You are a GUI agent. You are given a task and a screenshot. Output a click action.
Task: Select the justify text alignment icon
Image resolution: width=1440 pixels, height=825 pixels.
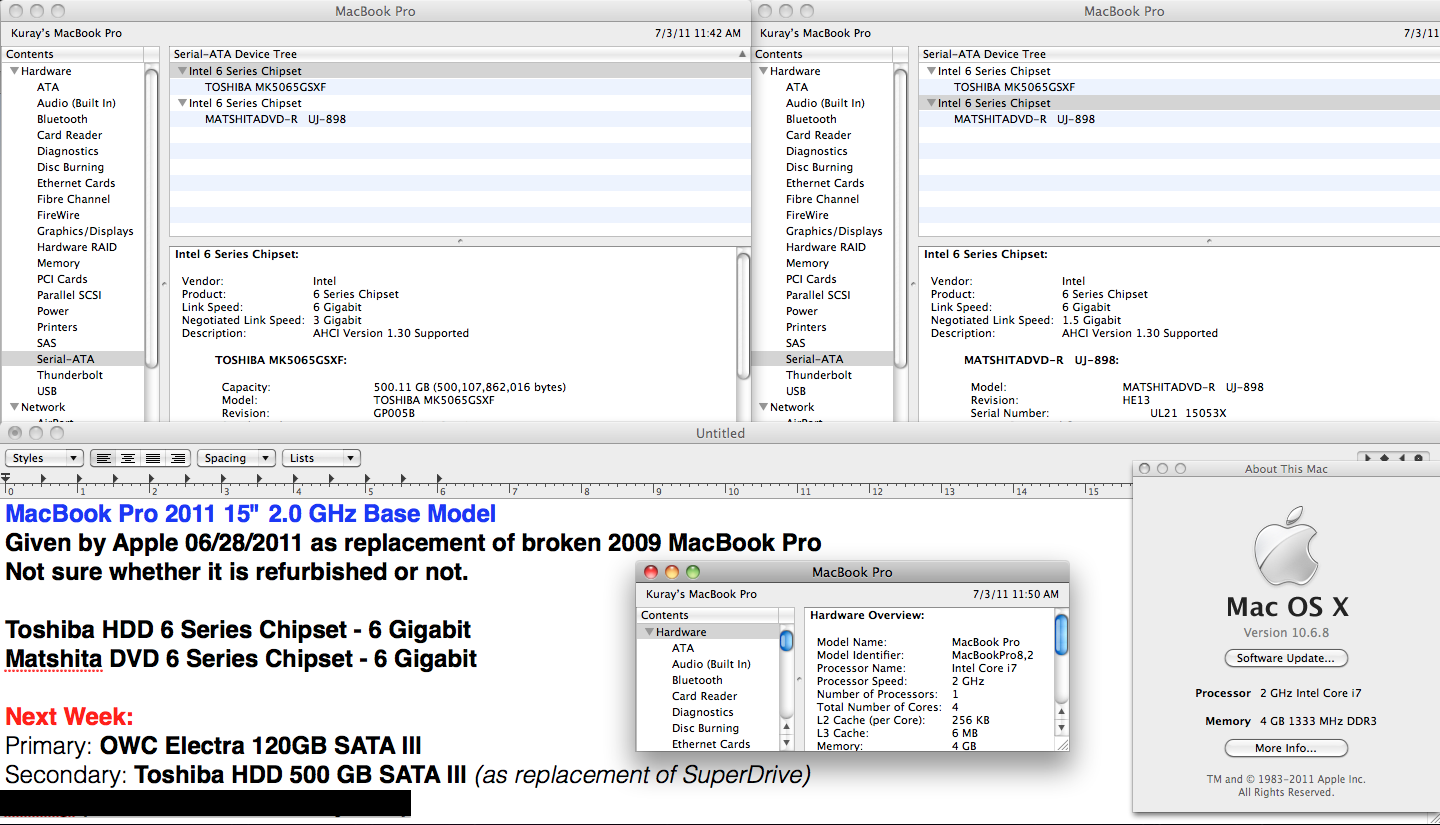[x=153, y=458]
